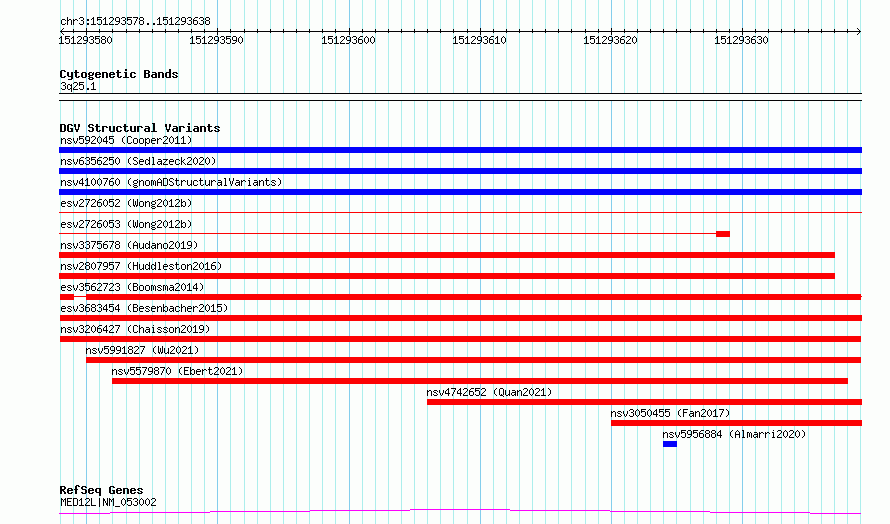
Task: Click the red bar under nsv4742652
Action: pyautogui.click(x=644, y=402)
